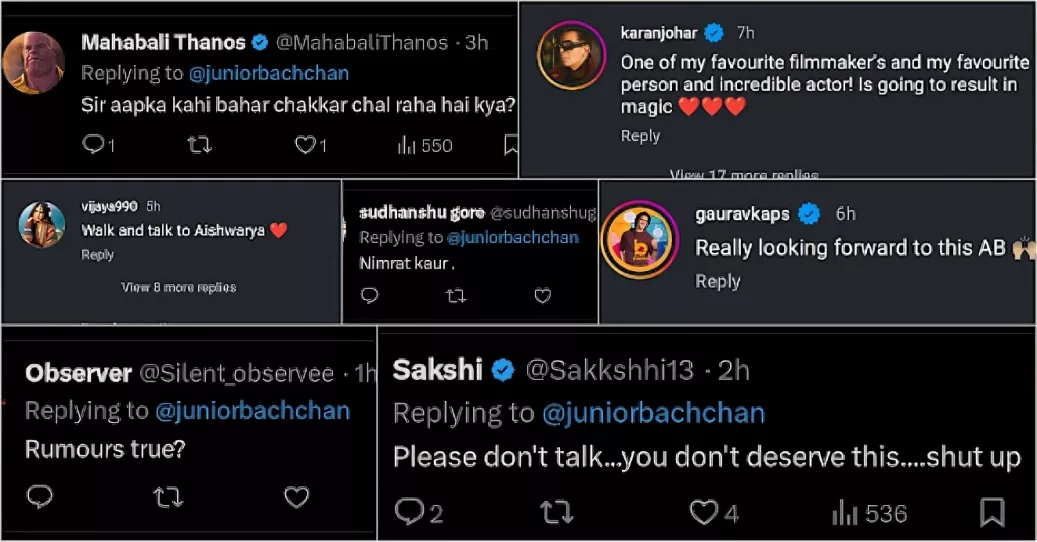The height and width of the screenshot is (542, 1037).
Task: Open @juniorbachchan mention in Sakshi's tweet
Action: click(653, 413)
